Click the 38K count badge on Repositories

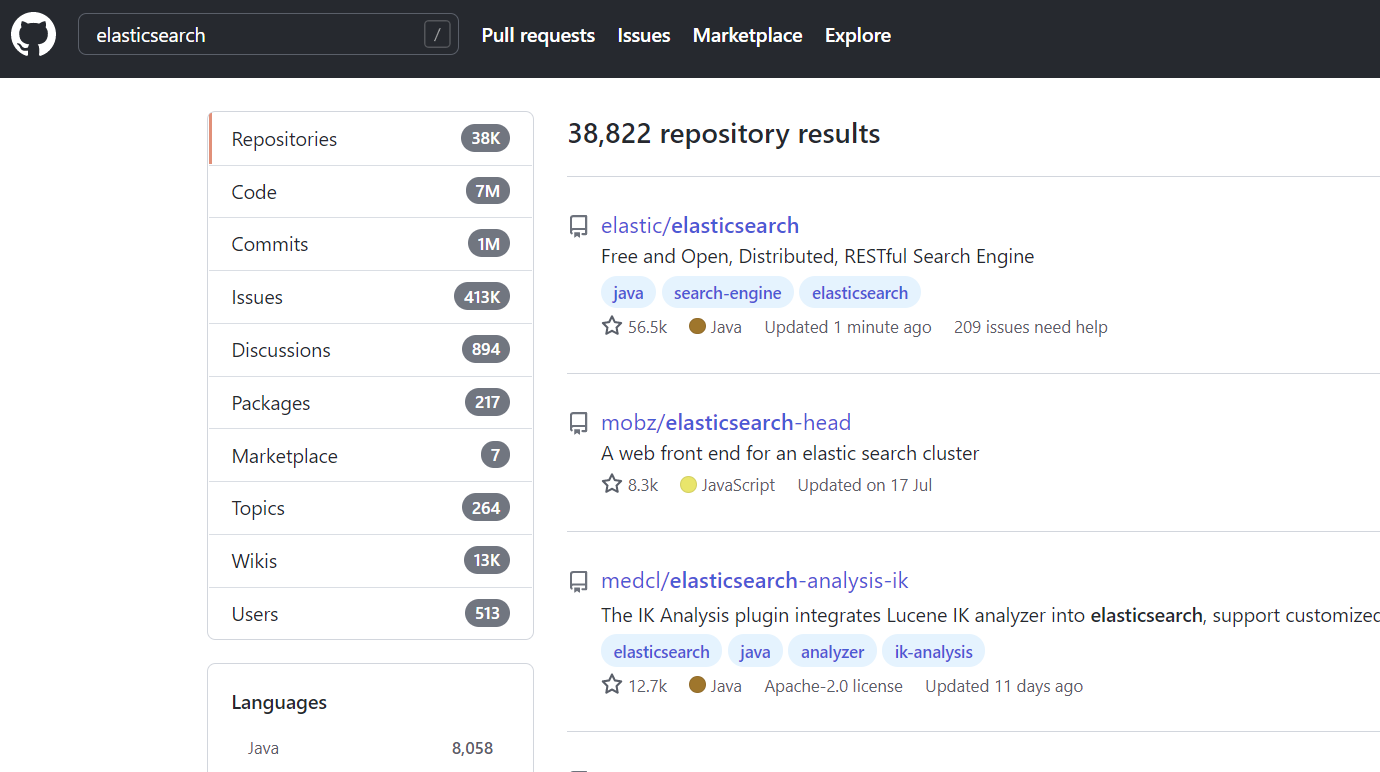[x=486, y=138]
